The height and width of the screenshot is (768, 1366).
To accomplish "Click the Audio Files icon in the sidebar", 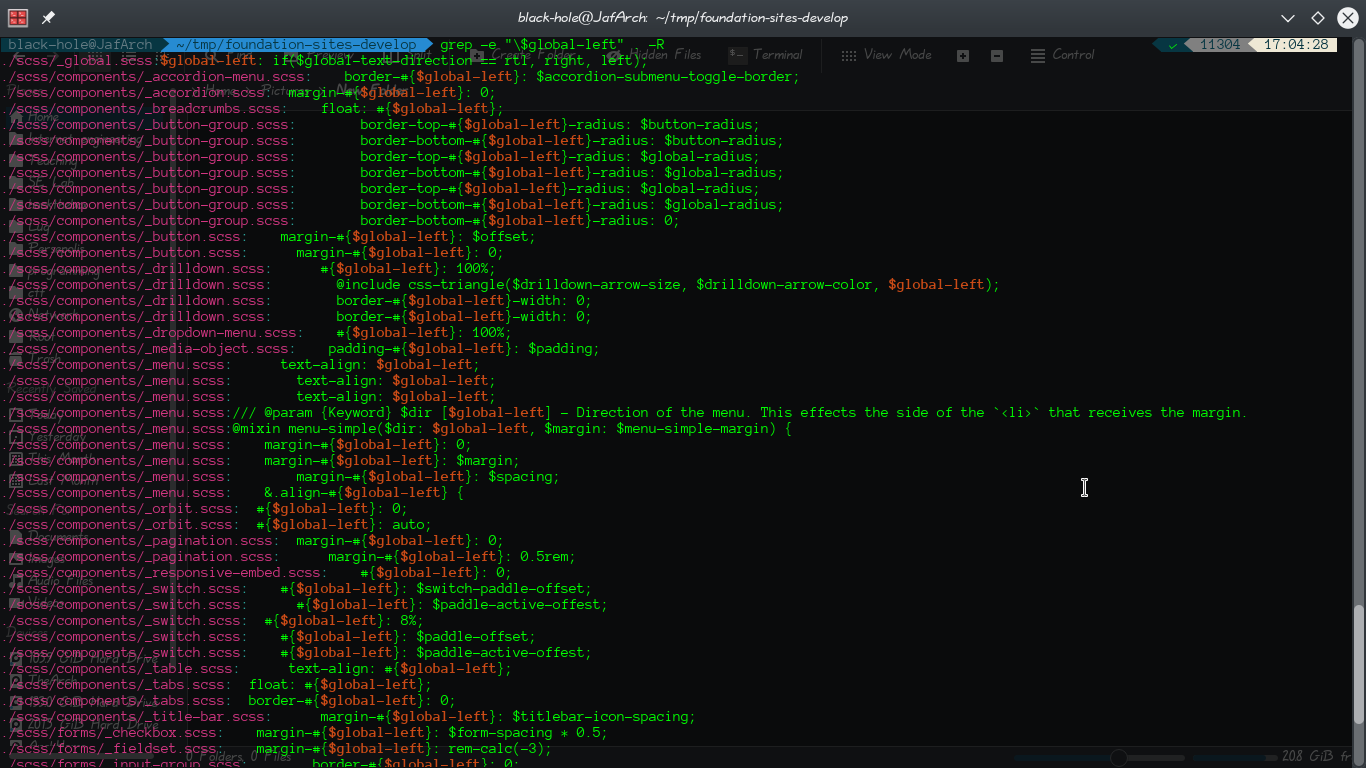I will tap(60, 581).
